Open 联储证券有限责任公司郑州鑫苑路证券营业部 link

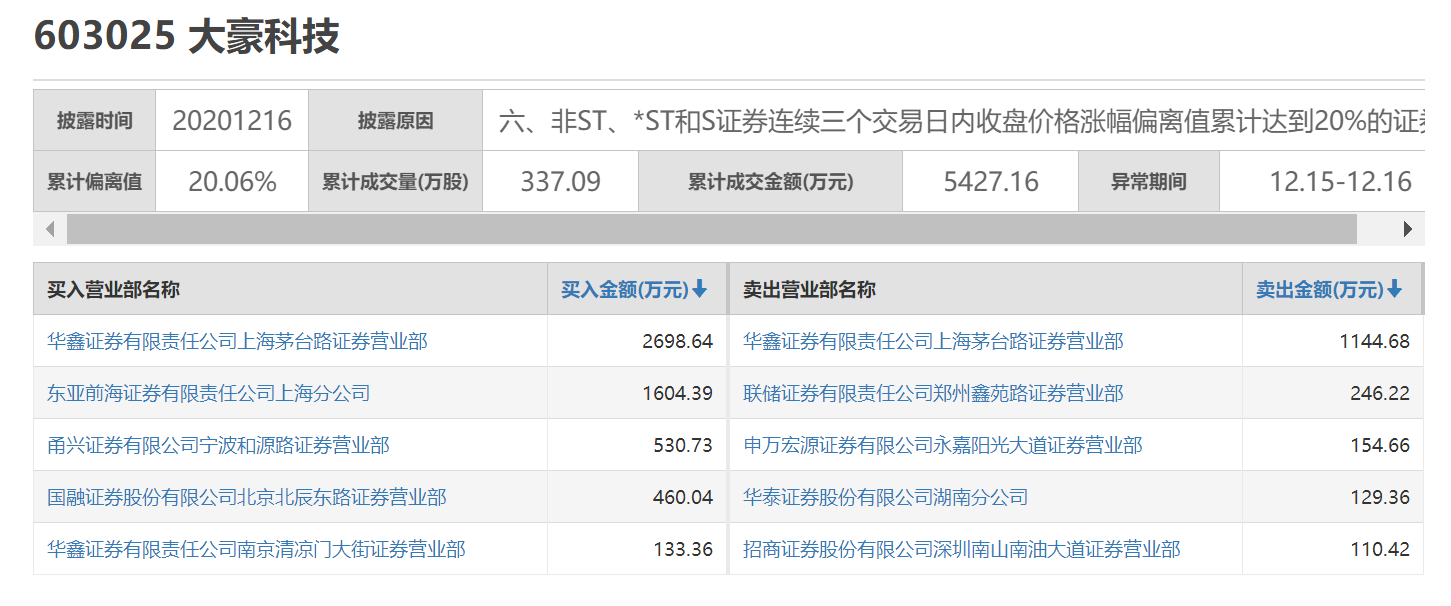pos(933,394)
